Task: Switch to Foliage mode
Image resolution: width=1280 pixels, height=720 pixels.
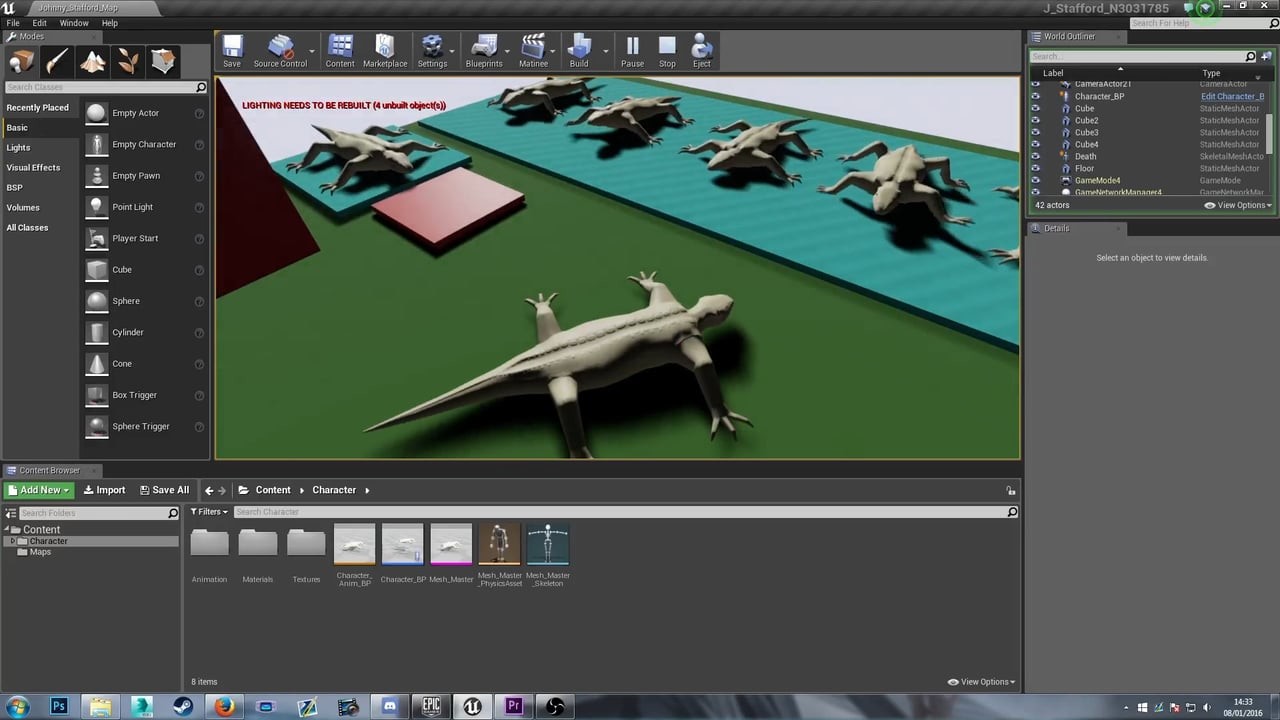Action: tap(128, 60)
